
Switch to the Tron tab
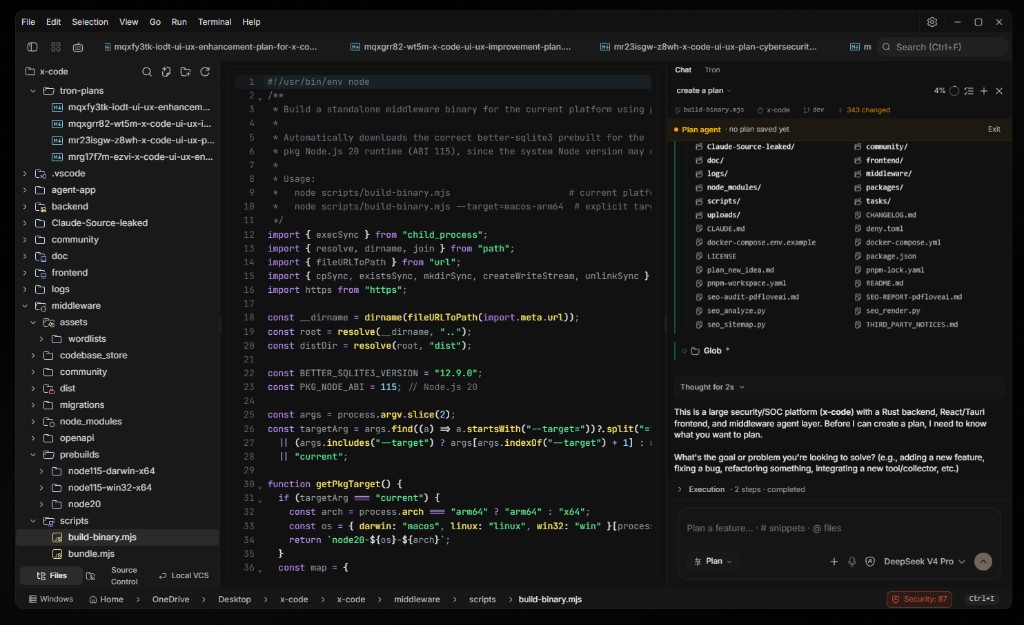(x=712, y=70)
